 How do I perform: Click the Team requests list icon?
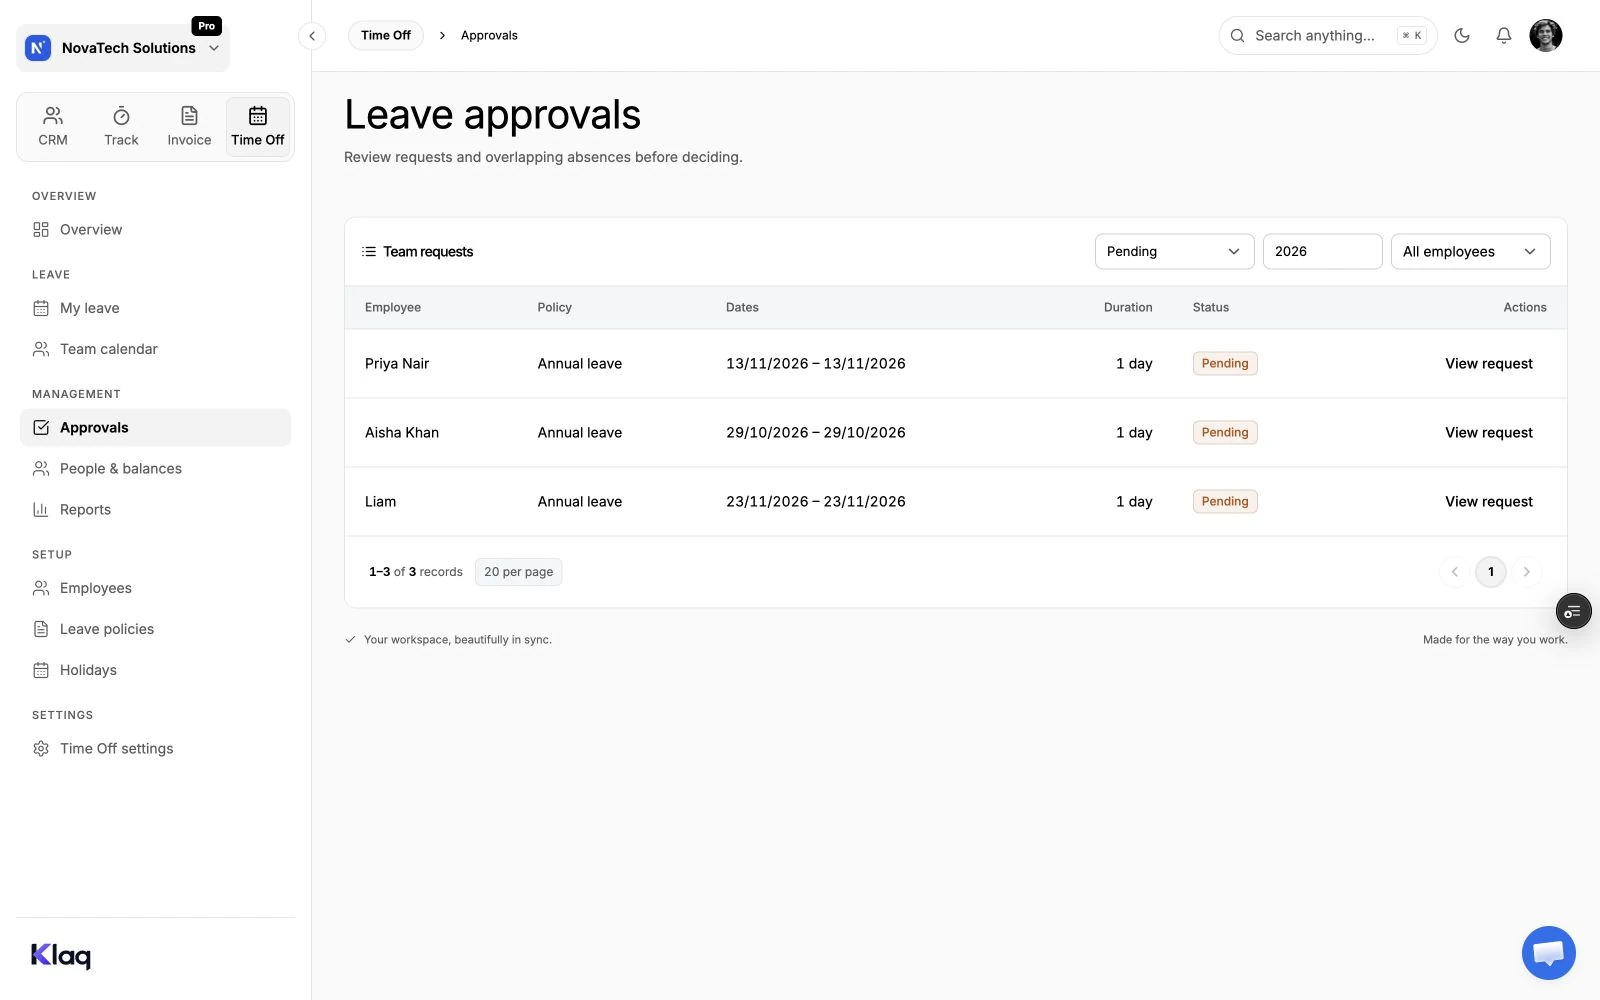tap(369, 252)
